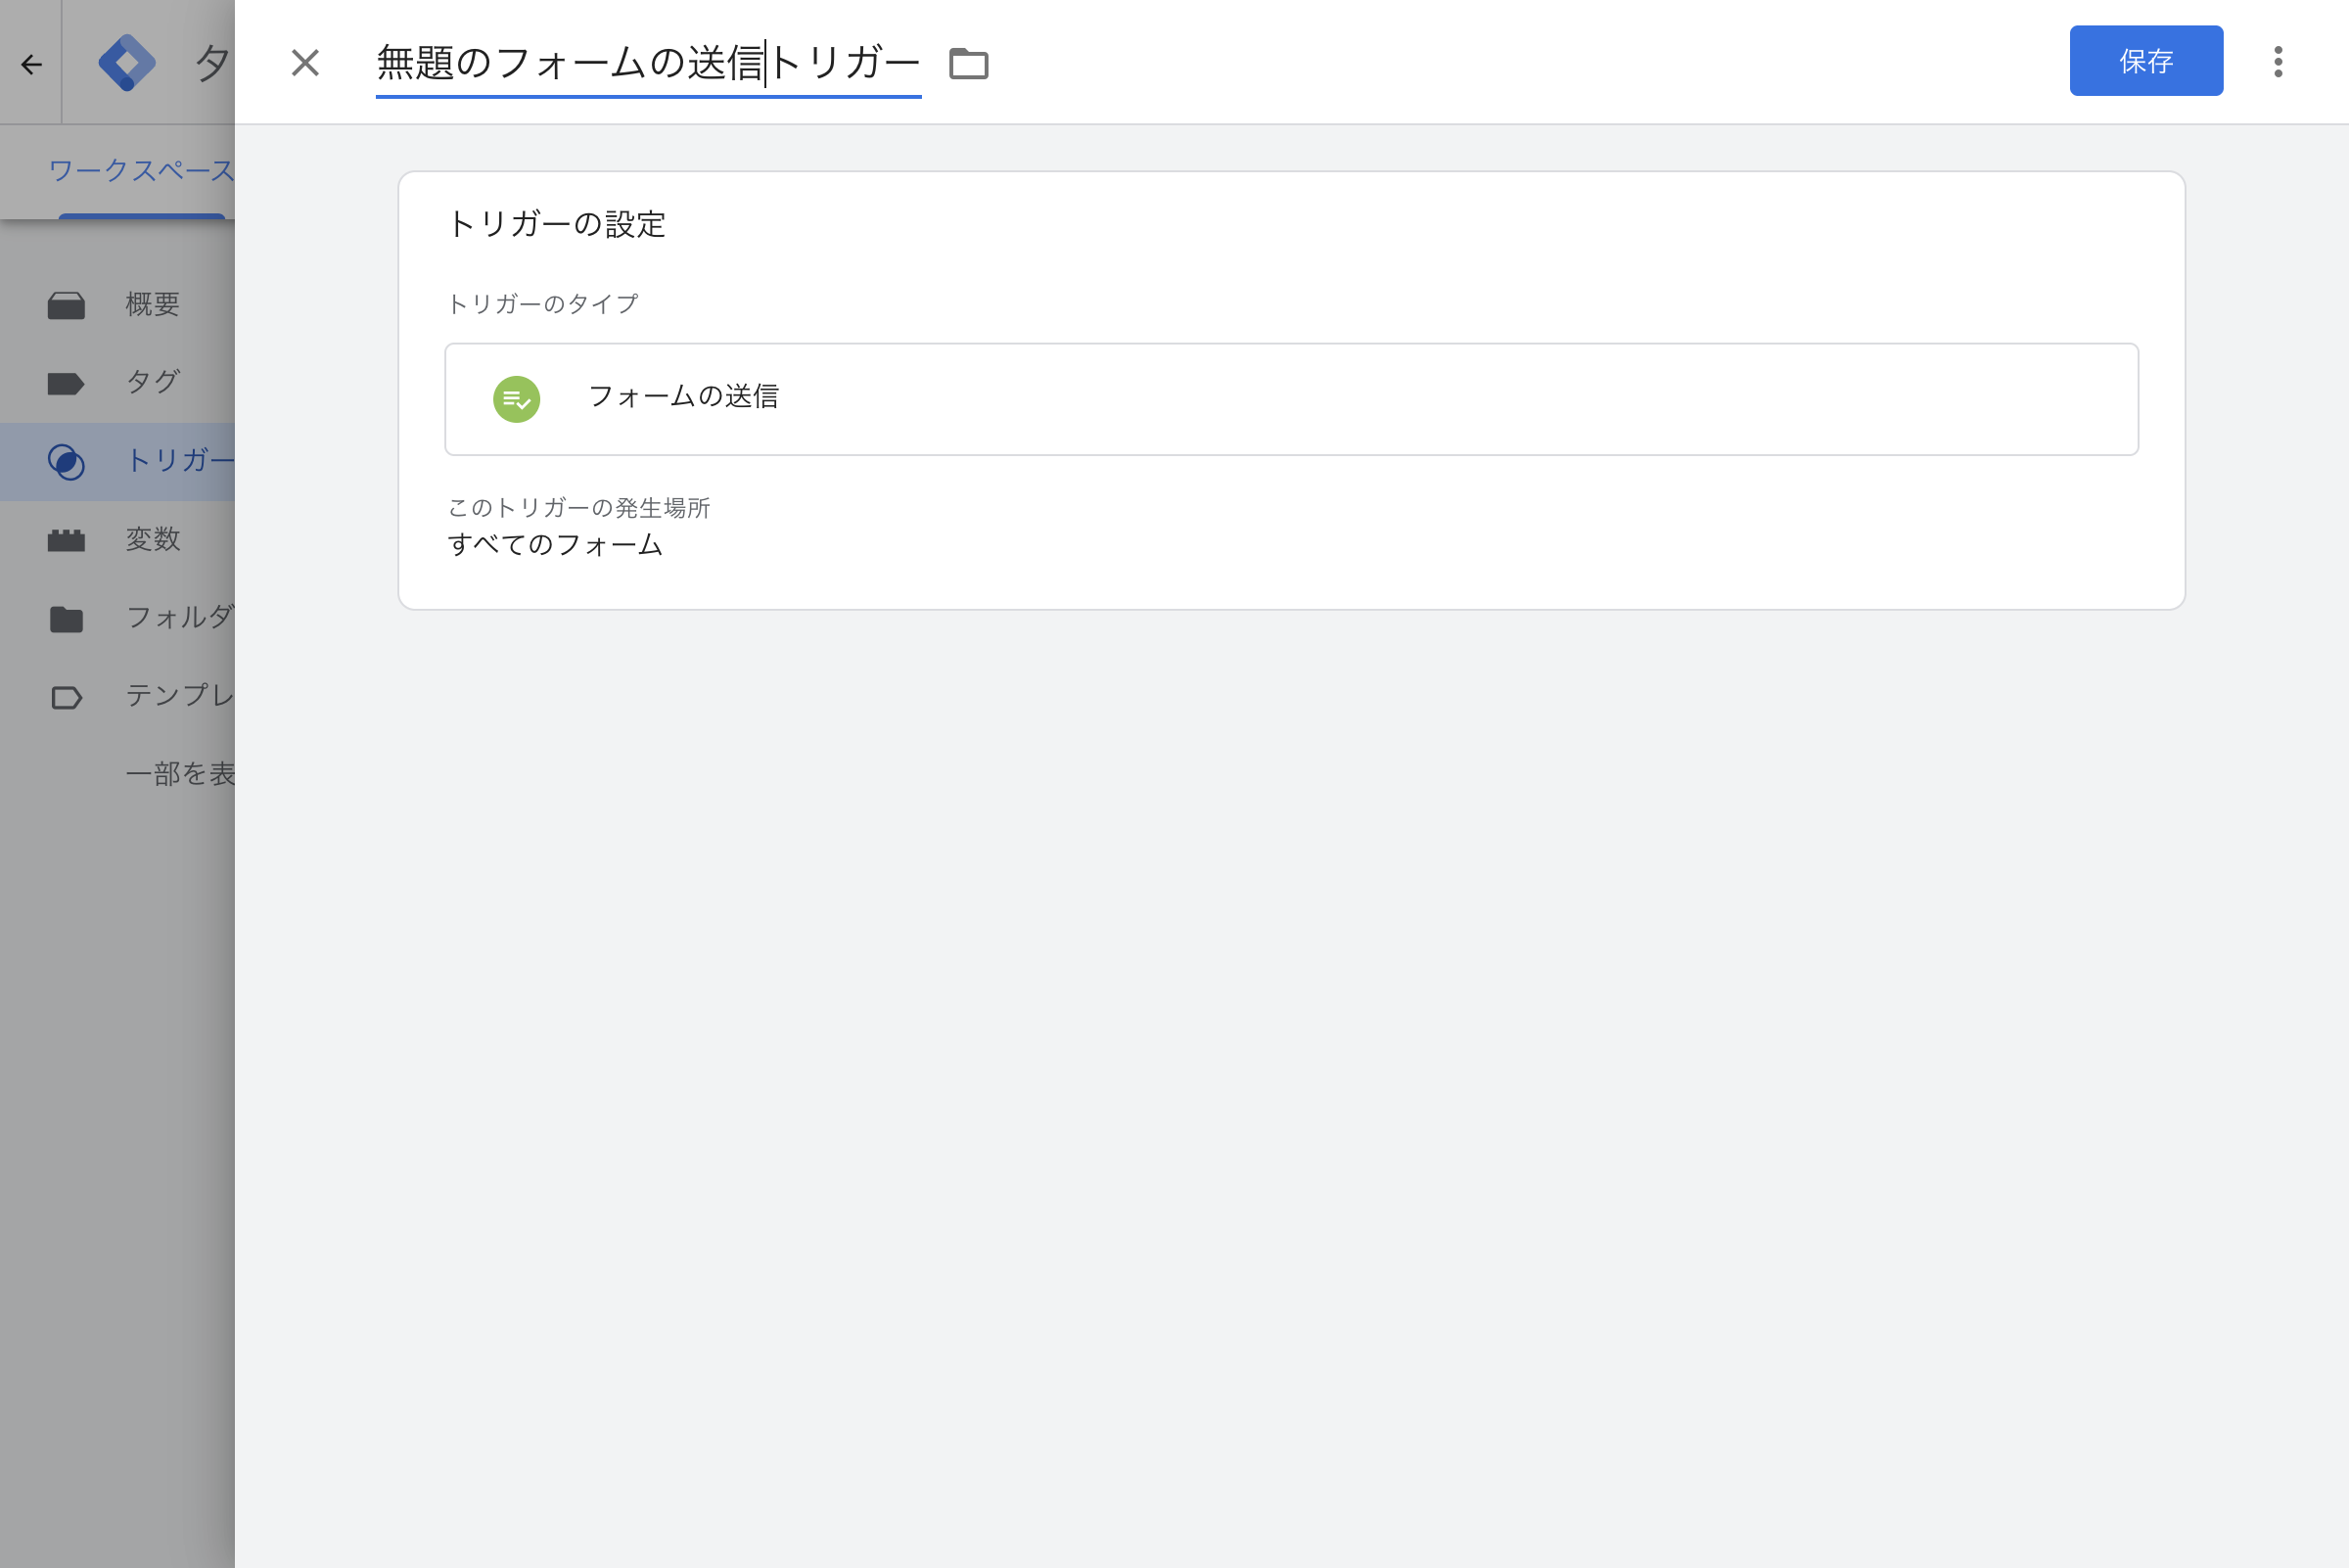Click the trigger circle icon in sidebar
This screenshot has height=1568, width=2349.
pyautogui.click(x=66, y=462)
